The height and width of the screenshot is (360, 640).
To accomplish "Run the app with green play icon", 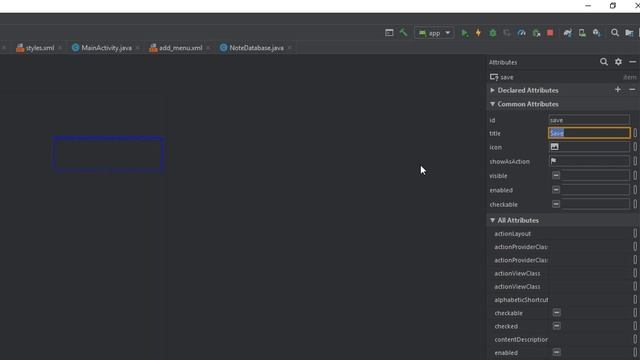I will [464, 33].
